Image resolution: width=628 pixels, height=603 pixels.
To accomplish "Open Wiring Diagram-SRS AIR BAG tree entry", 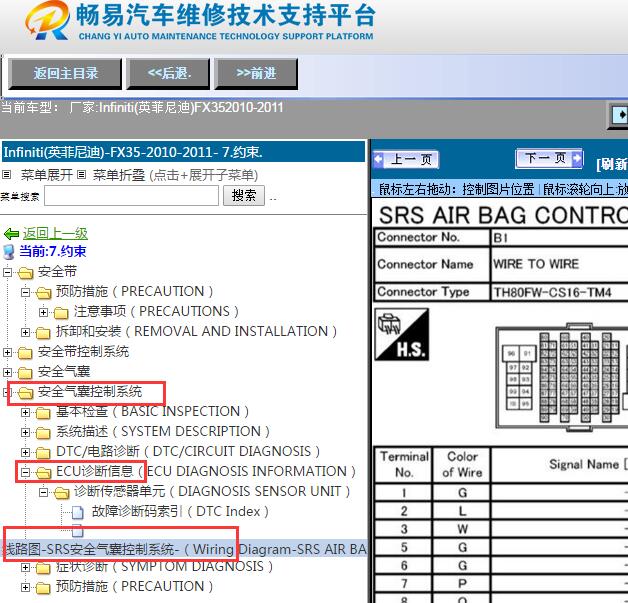I will click(183, 549).
